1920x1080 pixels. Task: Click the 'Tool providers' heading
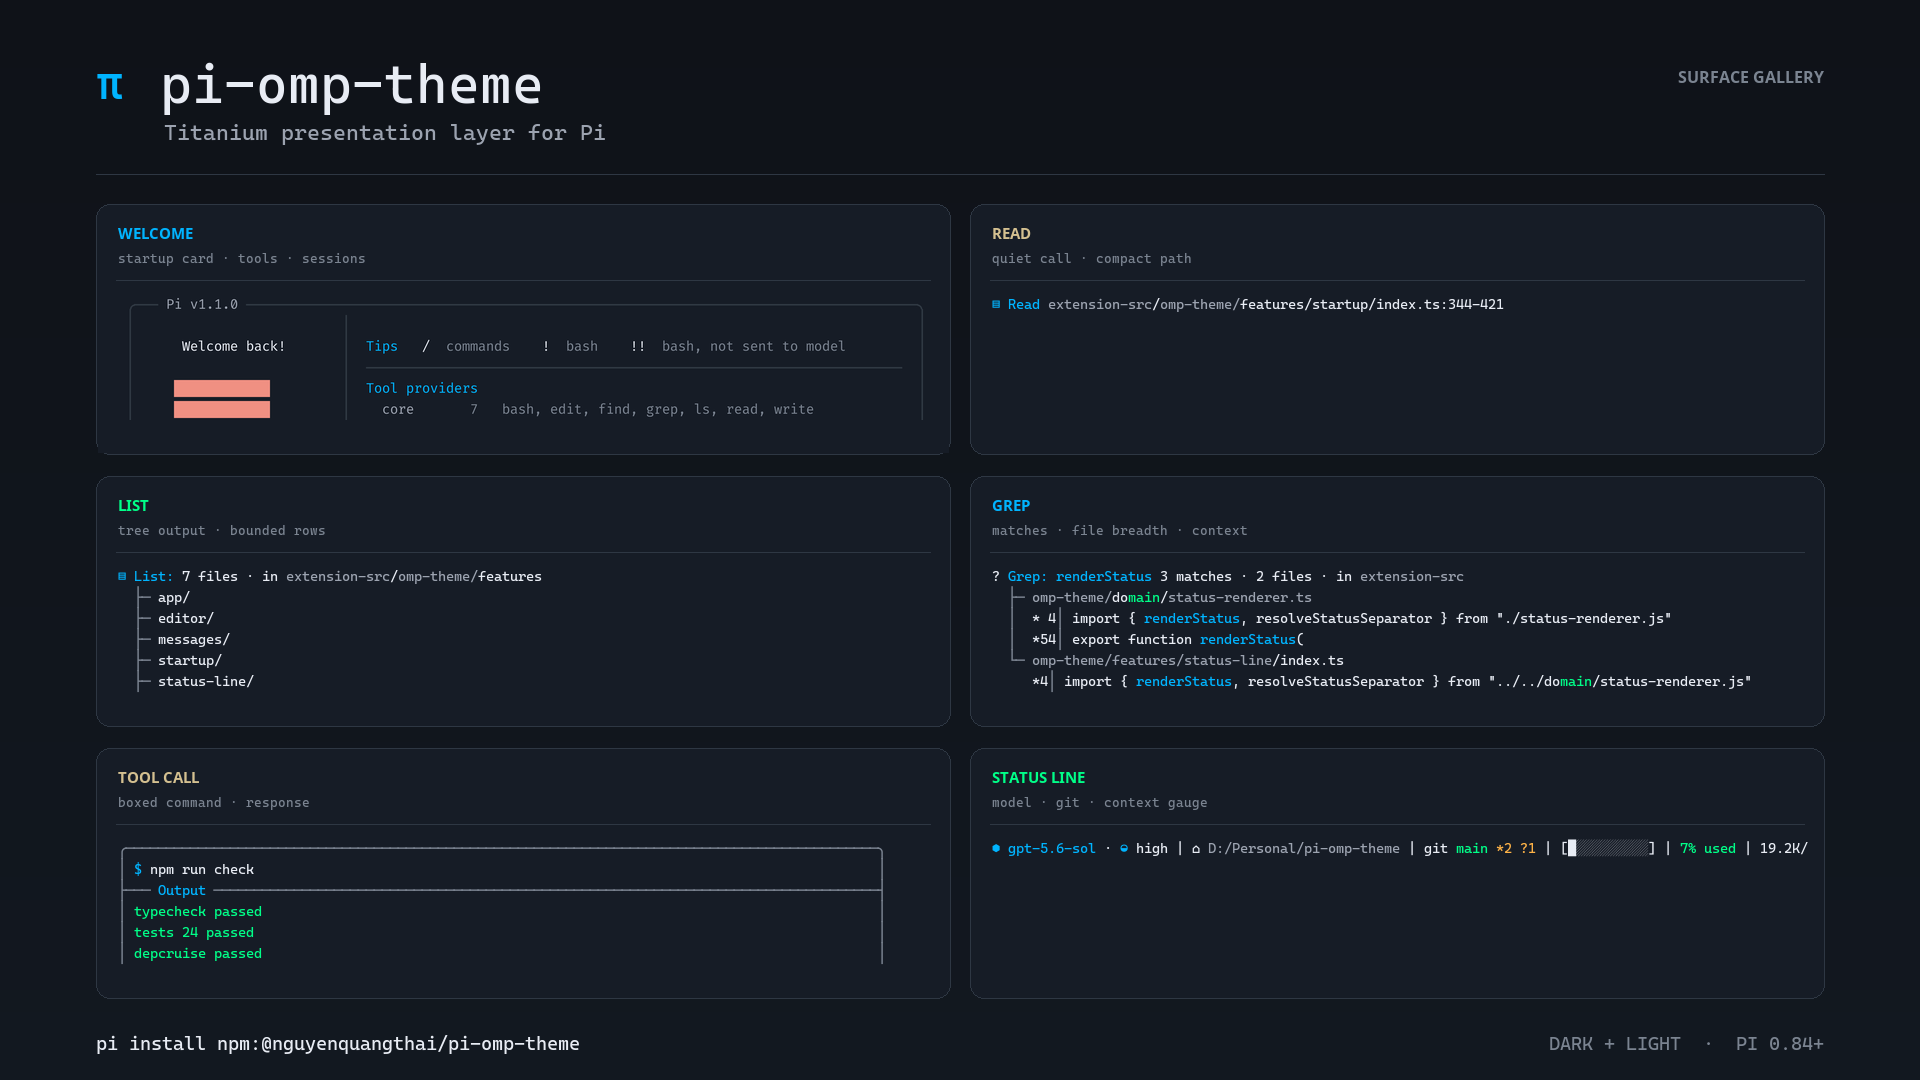[x=422, y=388]
